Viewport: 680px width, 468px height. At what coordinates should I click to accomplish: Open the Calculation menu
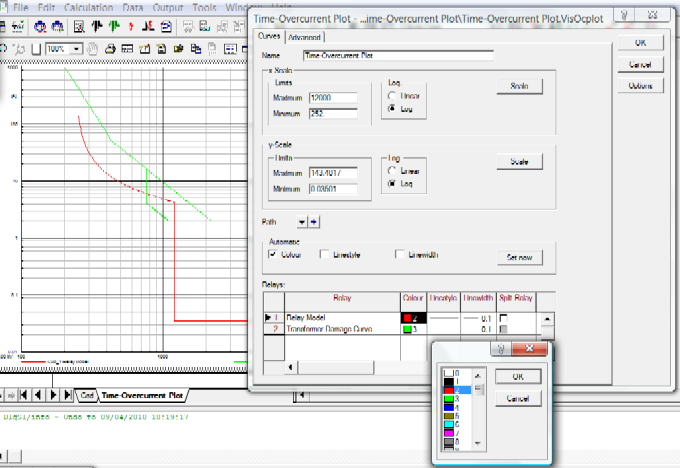87,7
